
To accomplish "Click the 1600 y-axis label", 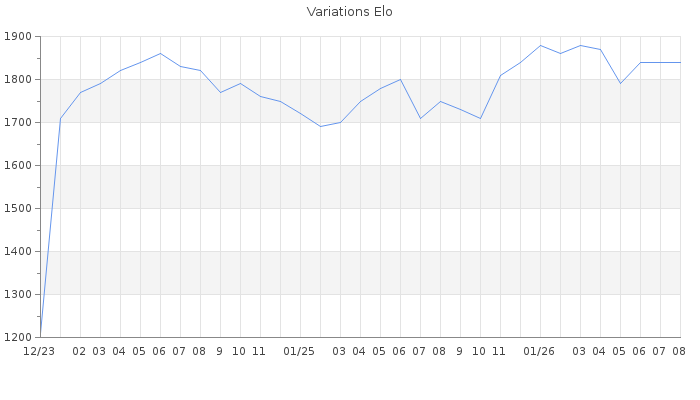I will point(18,165).
